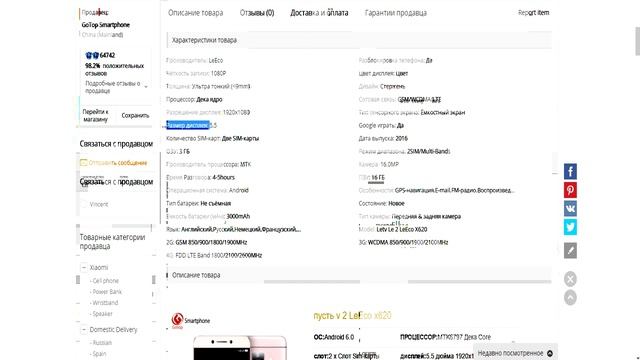Click the 98.2% positive feedback text

click(x=115, y=69)
